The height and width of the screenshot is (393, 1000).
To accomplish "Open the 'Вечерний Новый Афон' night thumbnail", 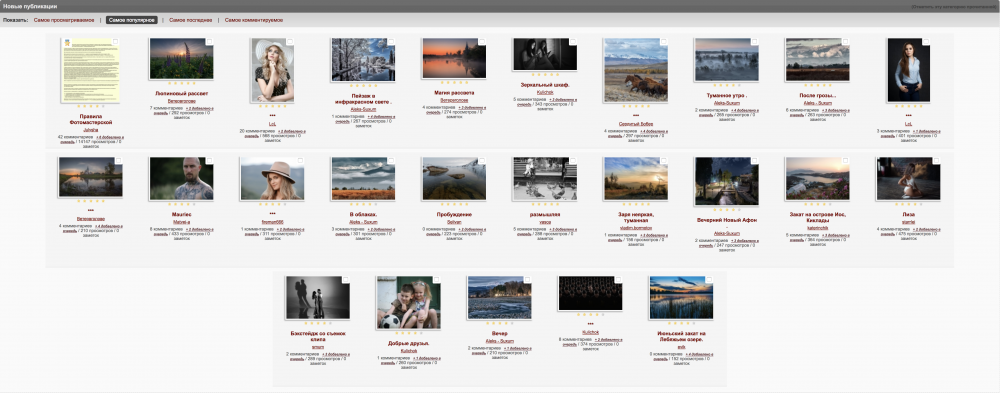I will point(726,181).
